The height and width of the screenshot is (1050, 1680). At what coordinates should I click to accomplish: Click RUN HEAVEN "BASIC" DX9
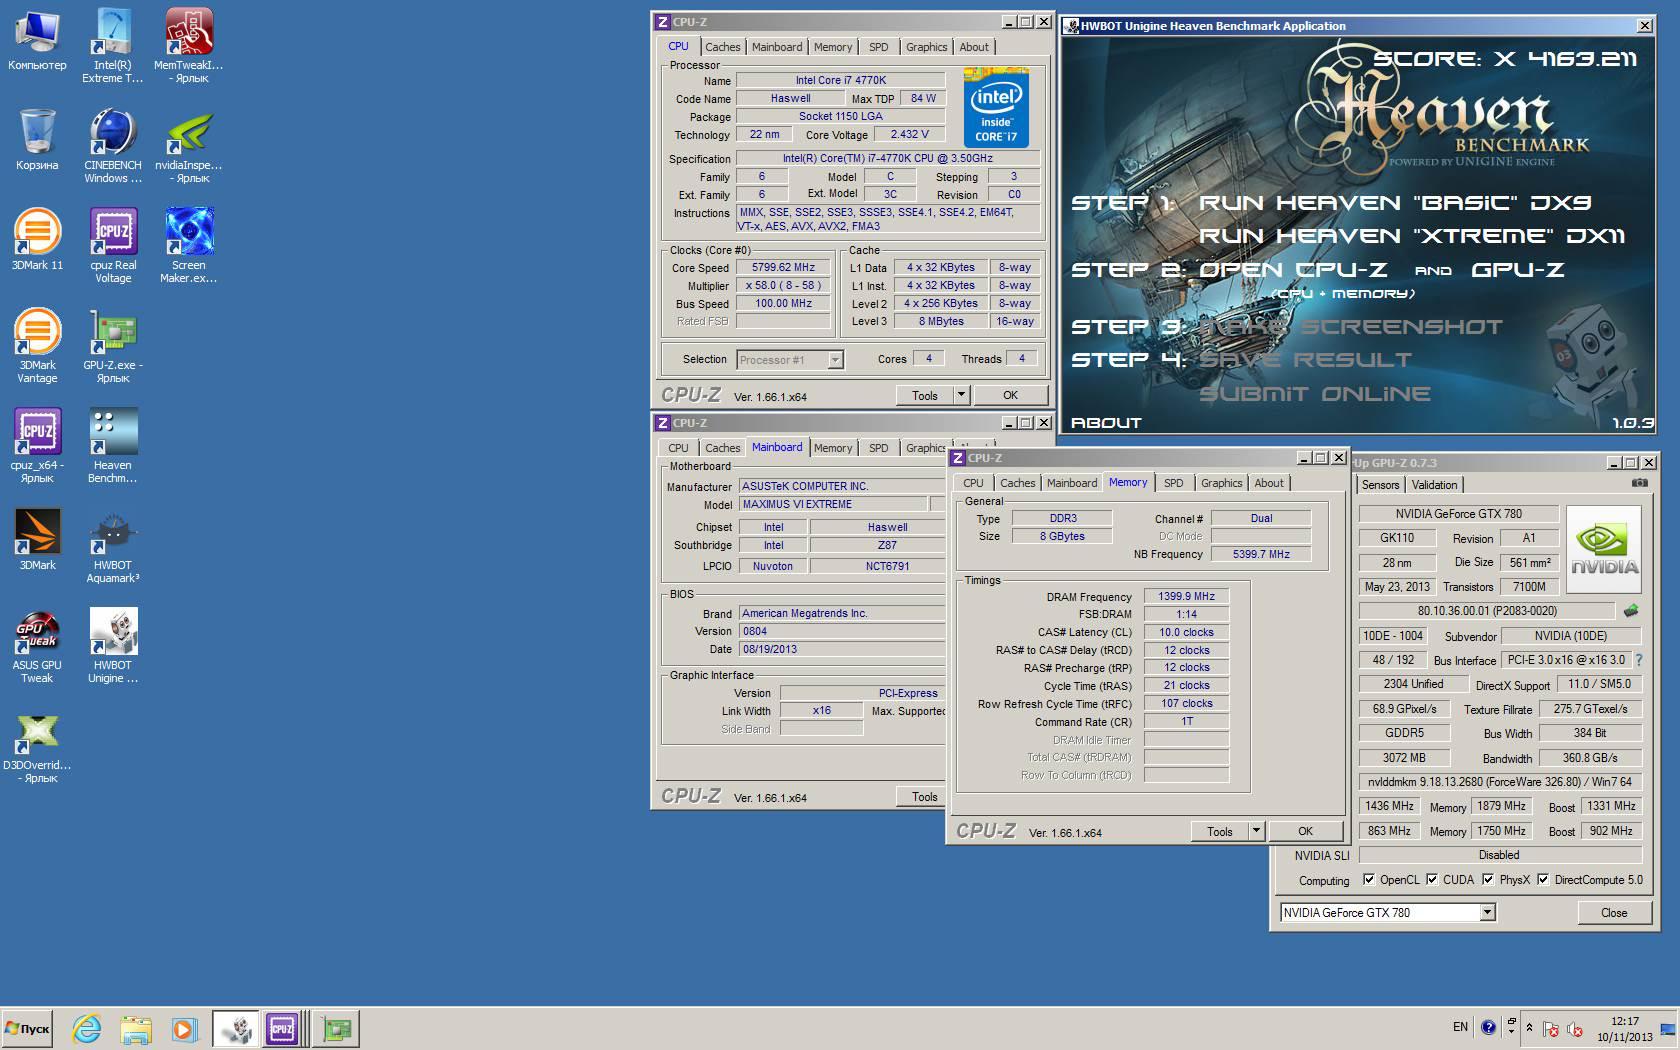(1395, 203)
